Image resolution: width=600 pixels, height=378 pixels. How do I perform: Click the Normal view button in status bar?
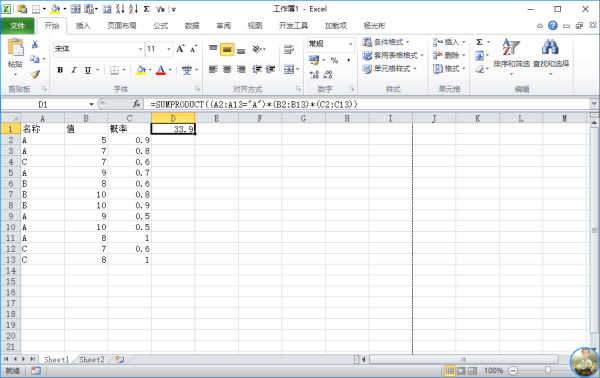coord(450,370)
